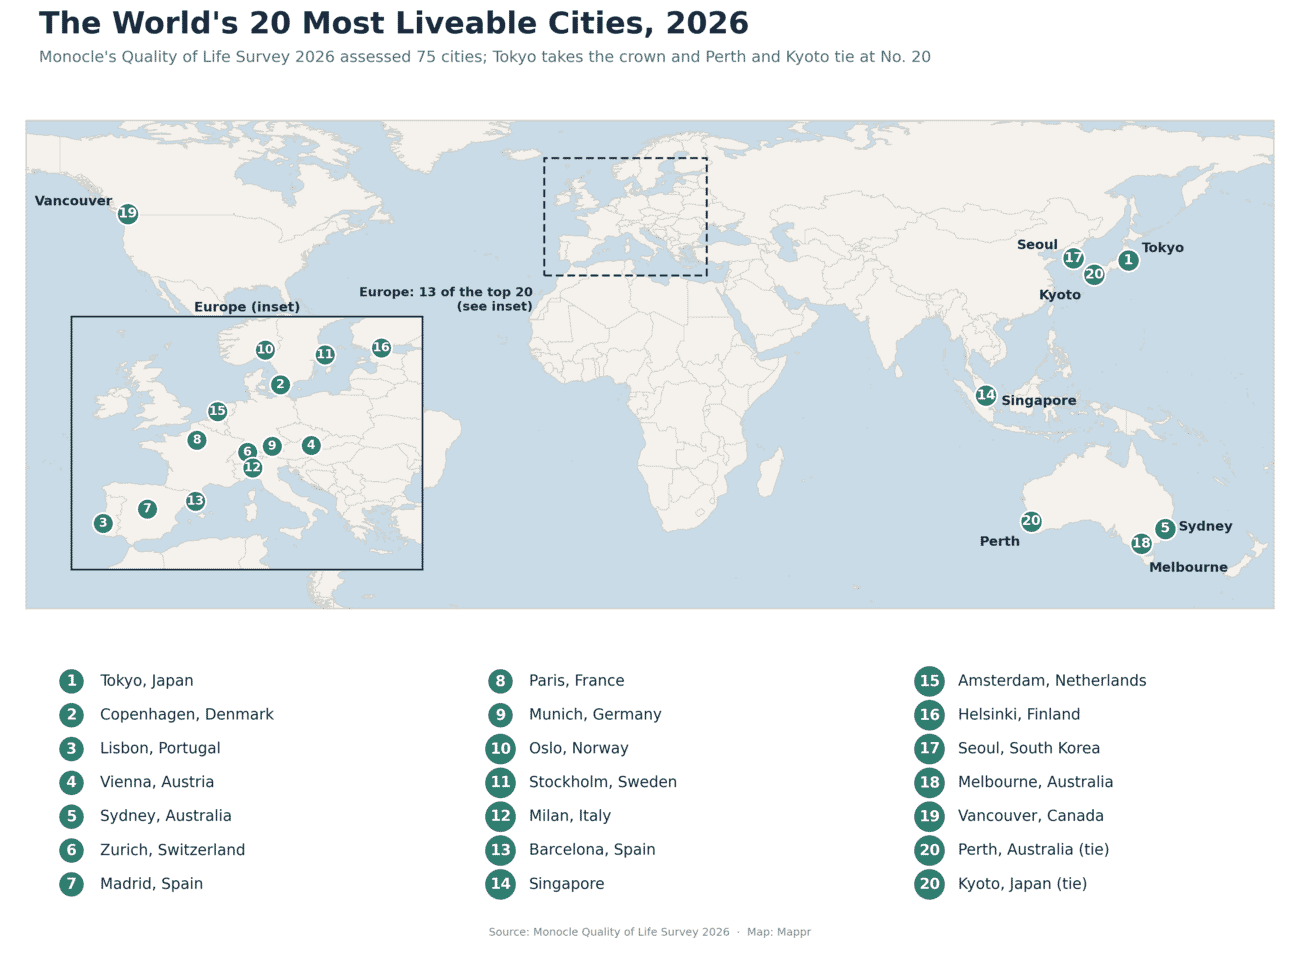Viewport: 1300px width, 953px height.
Task: Click inset map marker 15 for Amsterdam
Action: pos(217,411)
